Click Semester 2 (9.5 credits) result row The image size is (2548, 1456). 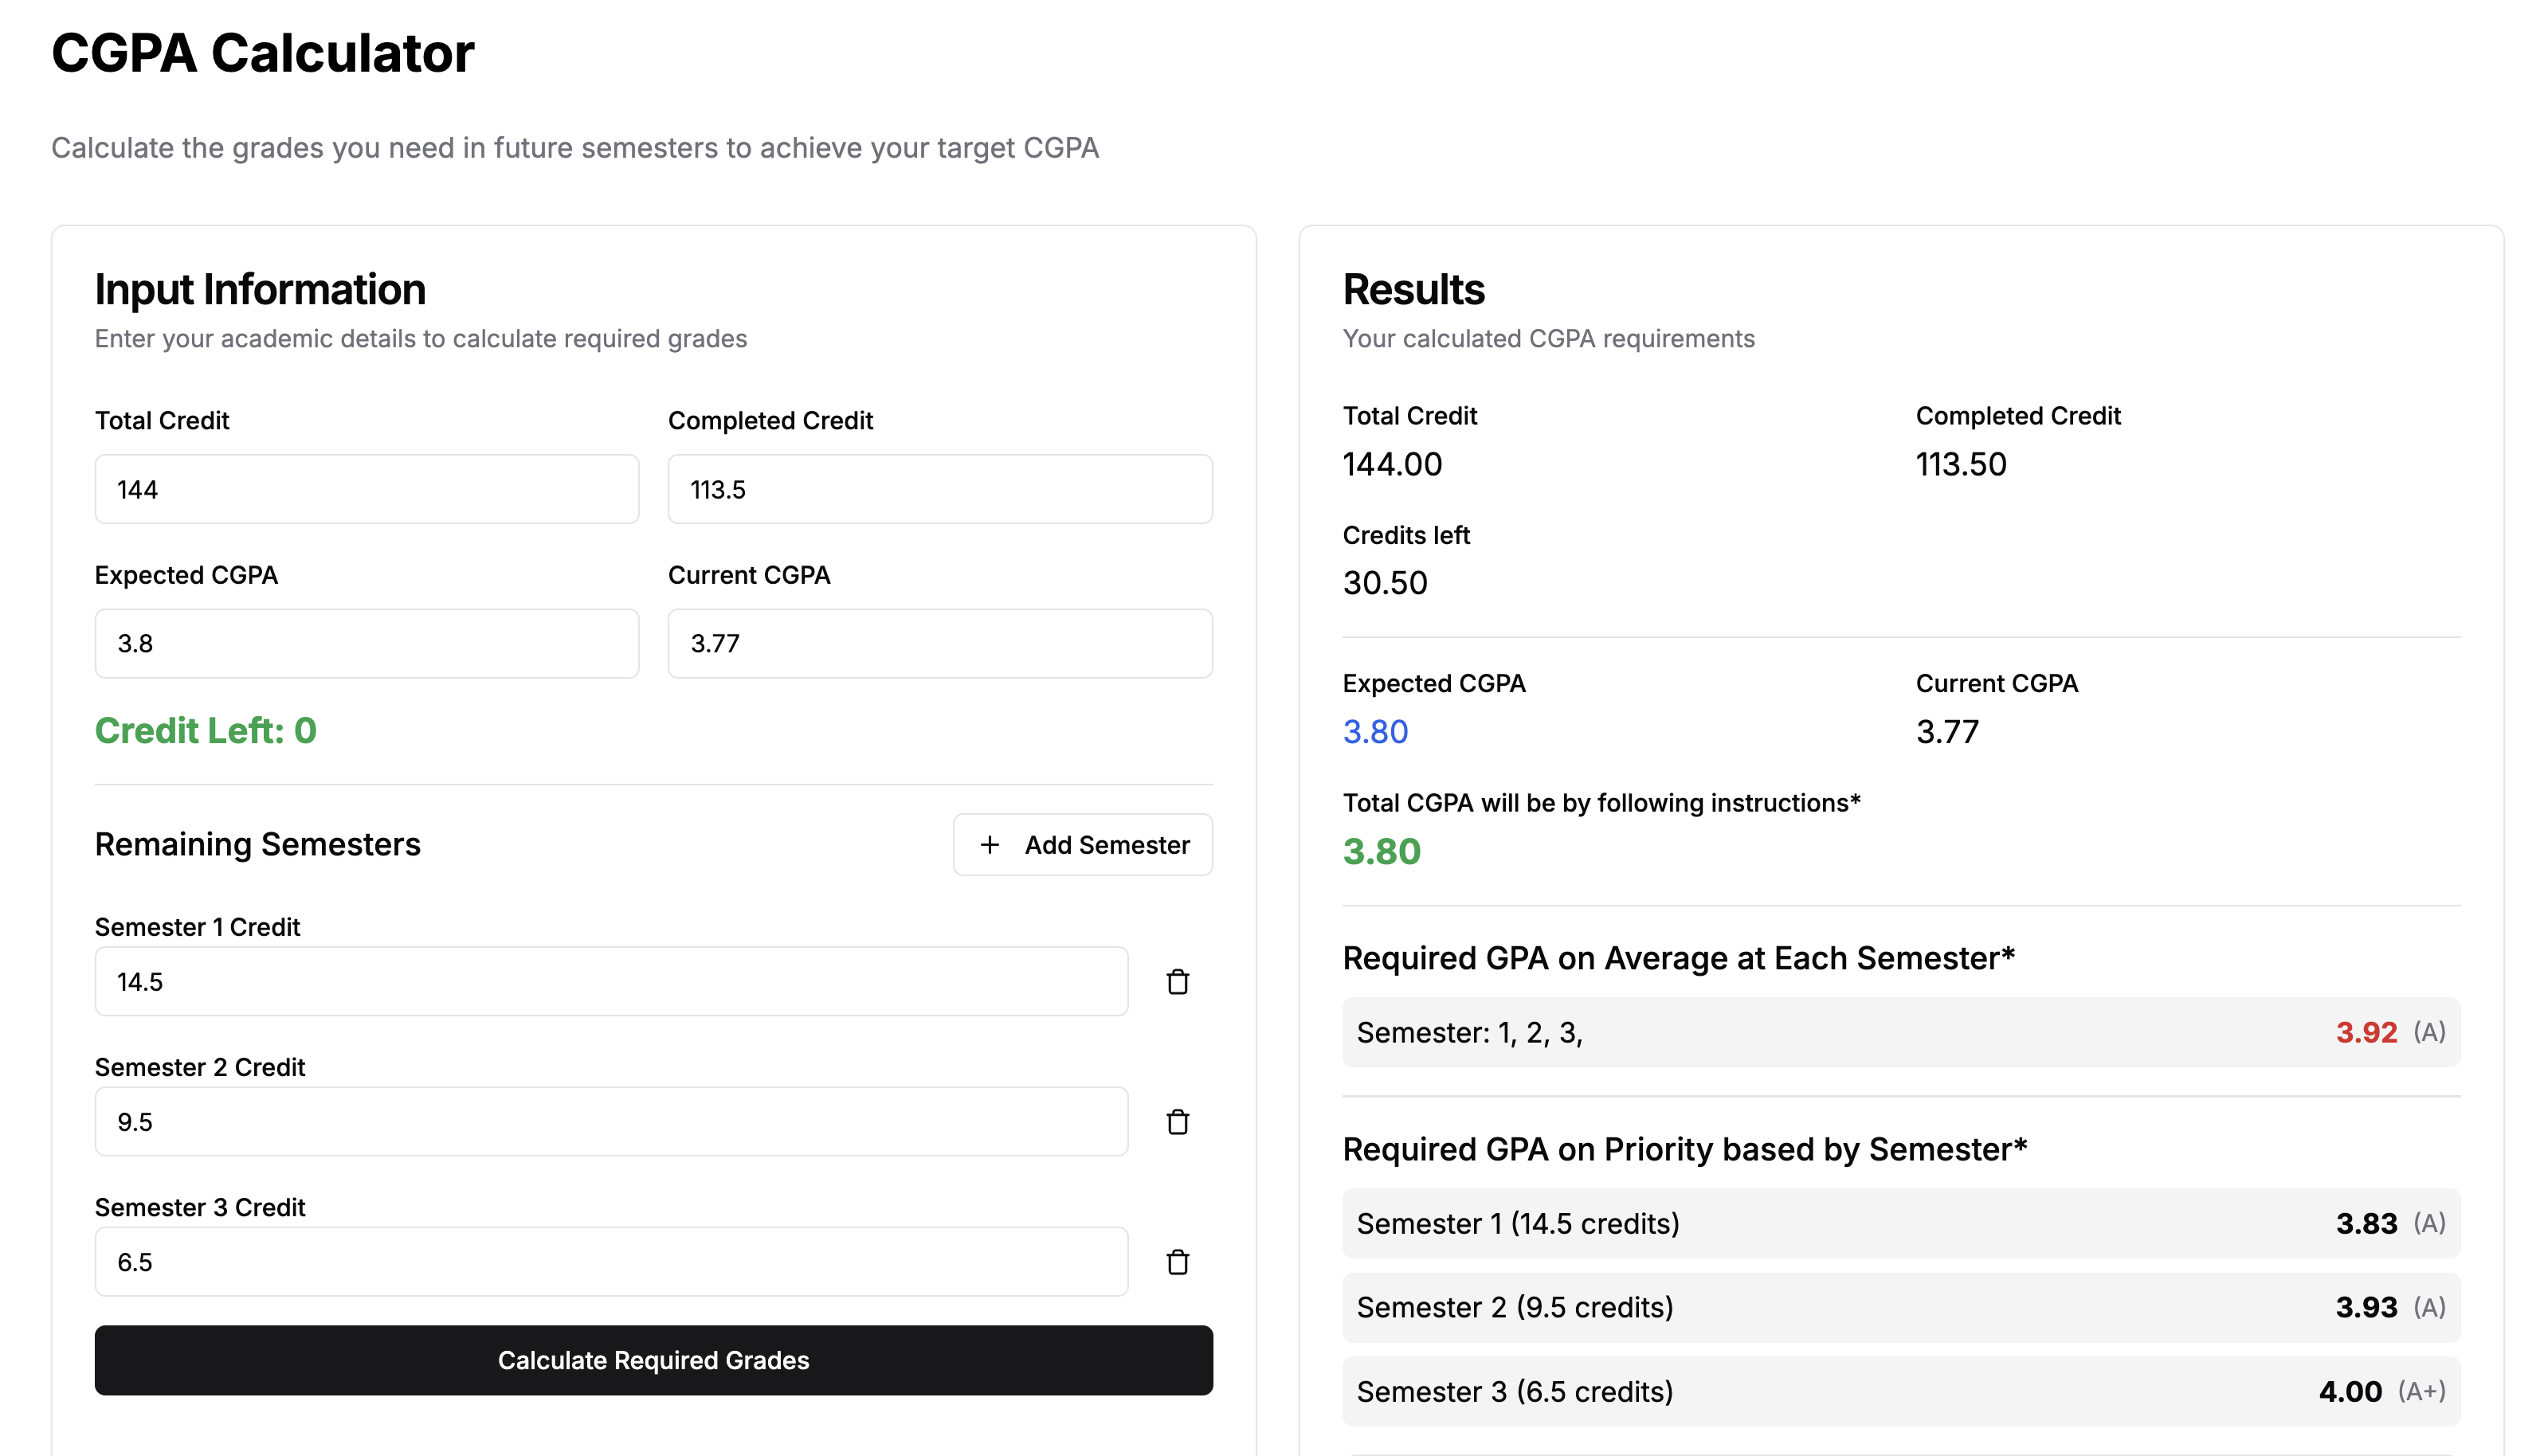(x=1900, y=1307)
